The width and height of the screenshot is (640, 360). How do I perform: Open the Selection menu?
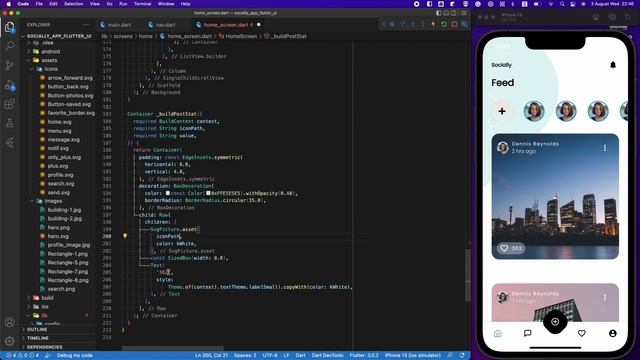[73, 4]
